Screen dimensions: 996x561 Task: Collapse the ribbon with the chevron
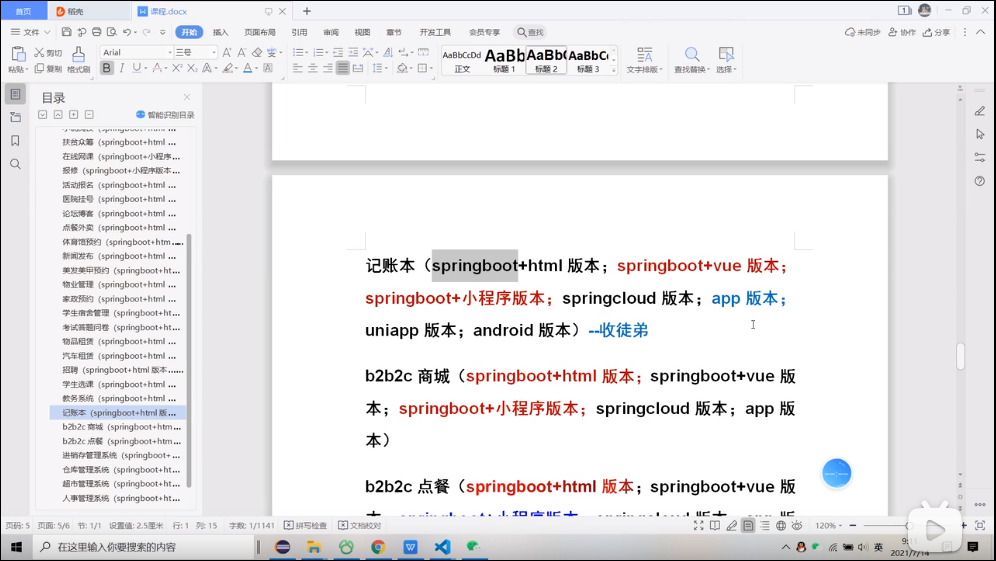click(x=981, y=32)
